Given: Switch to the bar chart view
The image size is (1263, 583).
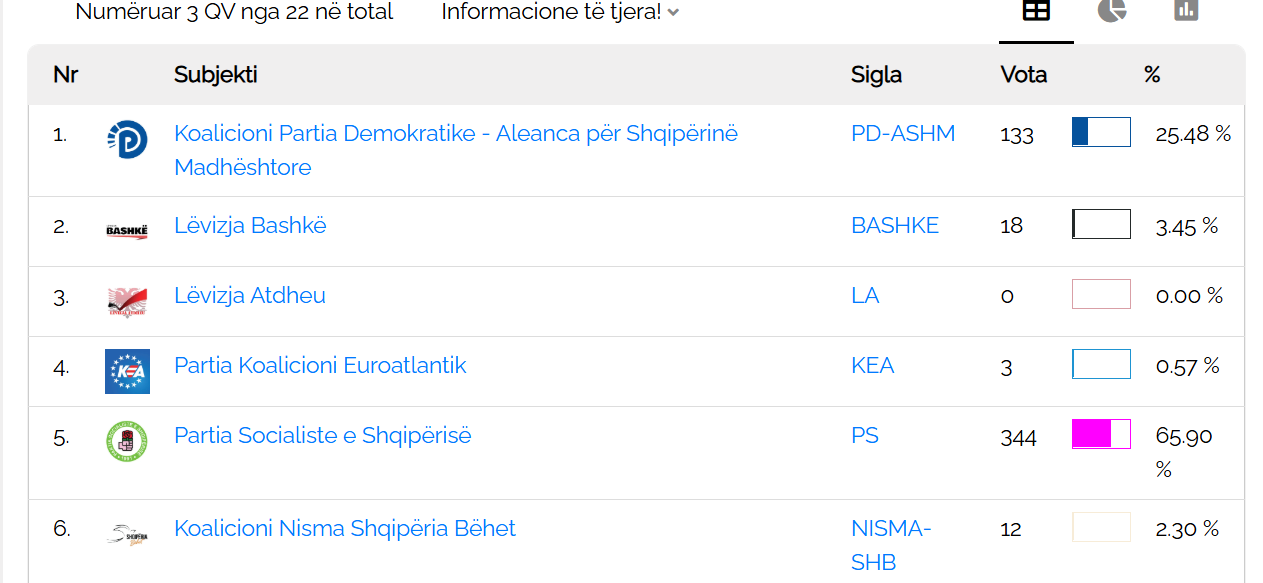Looking at the screenshot, I should (1186, 11).
